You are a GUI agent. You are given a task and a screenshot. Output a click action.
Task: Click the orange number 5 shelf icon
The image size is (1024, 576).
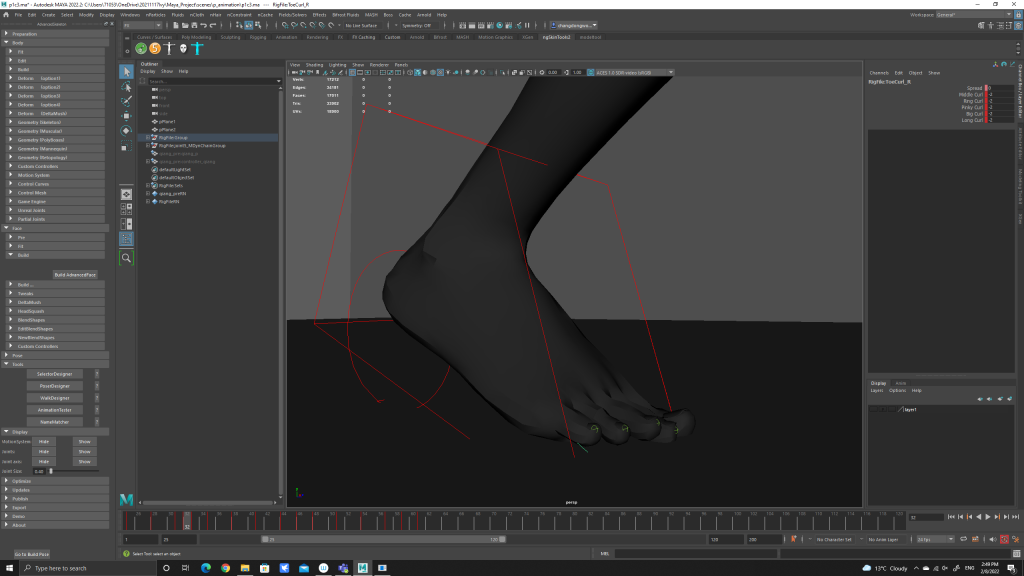[x=155, y=48]
